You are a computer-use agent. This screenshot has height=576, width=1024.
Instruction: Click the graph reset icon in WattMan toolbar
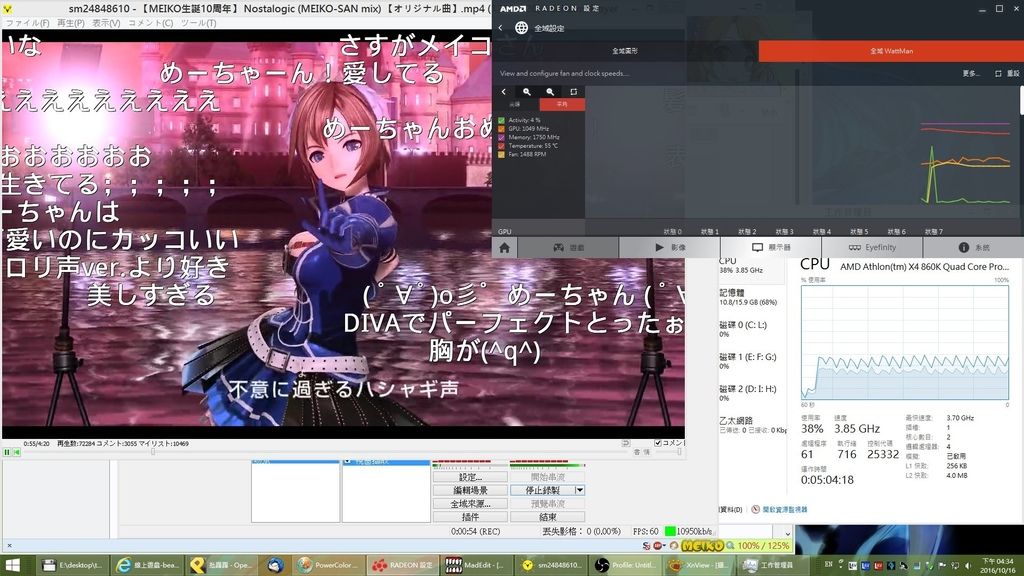click(573, 92)
